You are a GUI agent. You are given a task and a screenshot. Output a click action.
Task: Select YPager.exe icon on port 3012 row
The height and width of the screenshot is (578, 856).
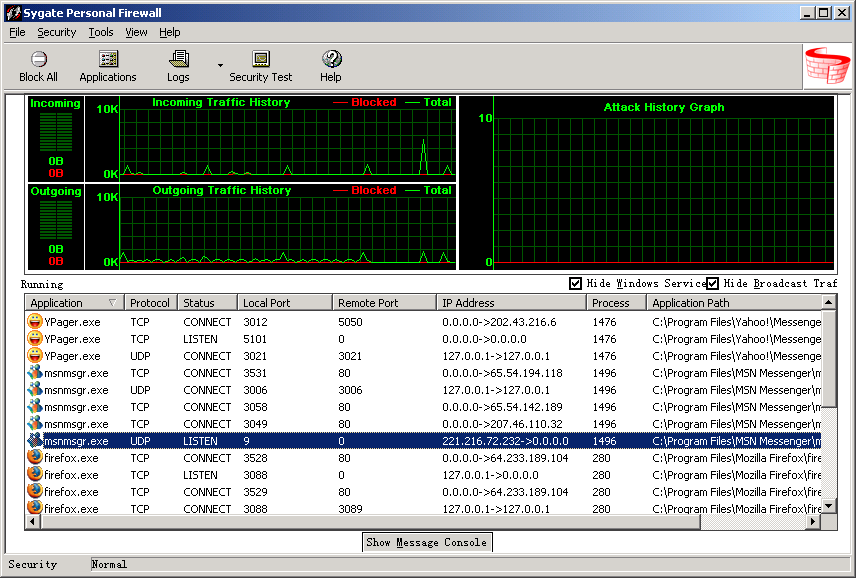pyautogui.click(x=34, y=321)
